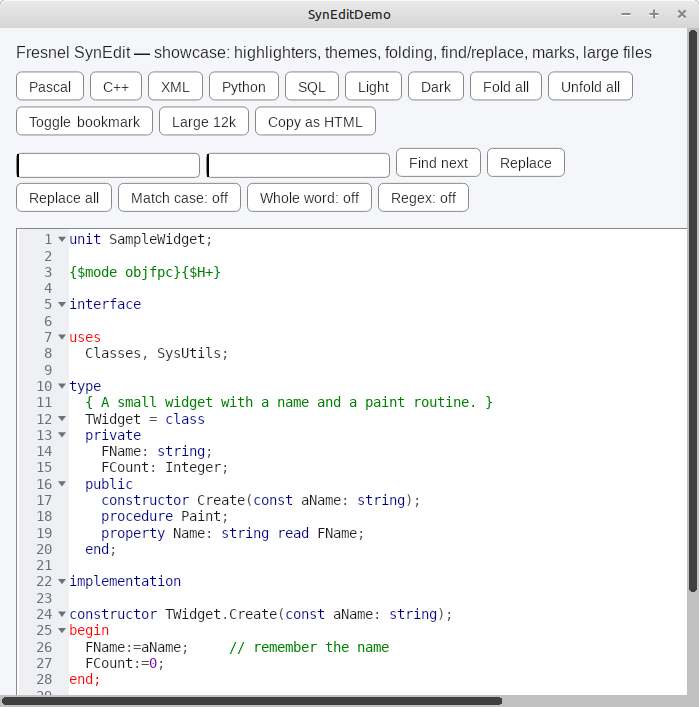Click the Replace button

click(x=525, y=162)
